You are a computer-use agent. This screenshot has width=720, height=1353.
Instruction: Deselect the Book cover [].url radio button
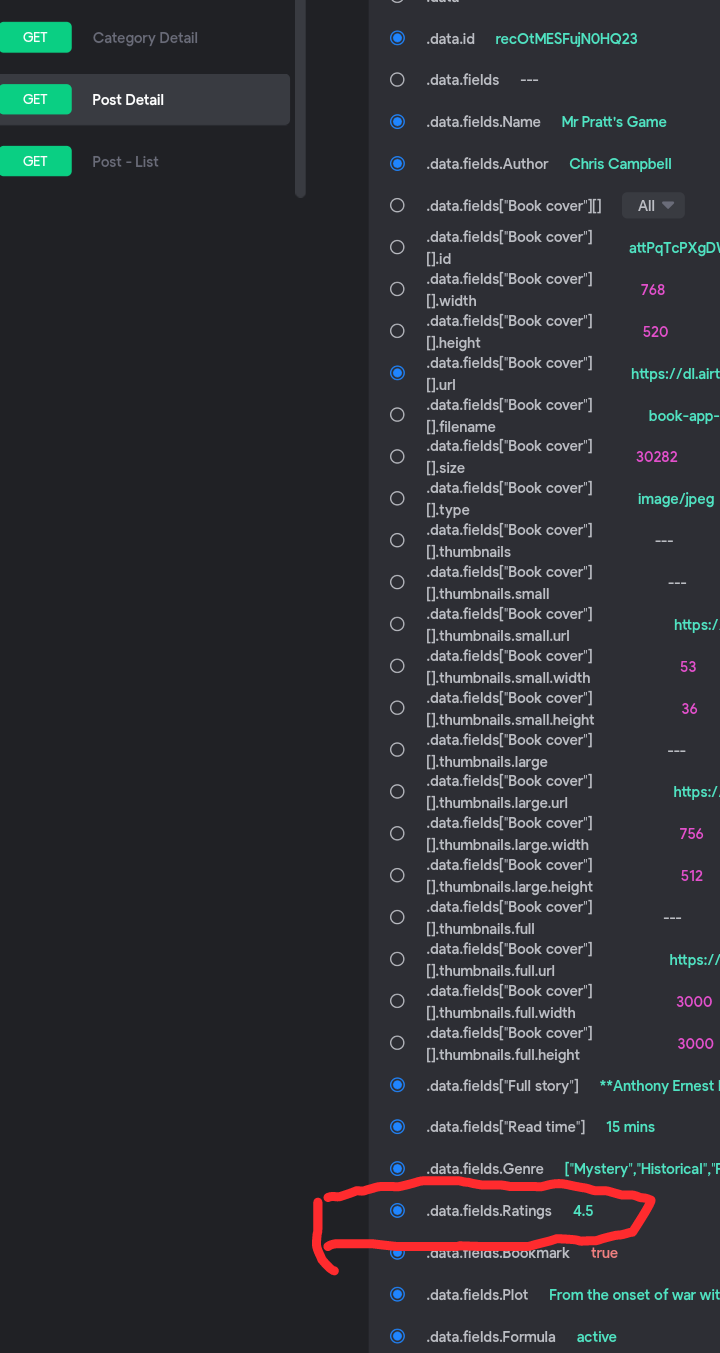point(397,373)
